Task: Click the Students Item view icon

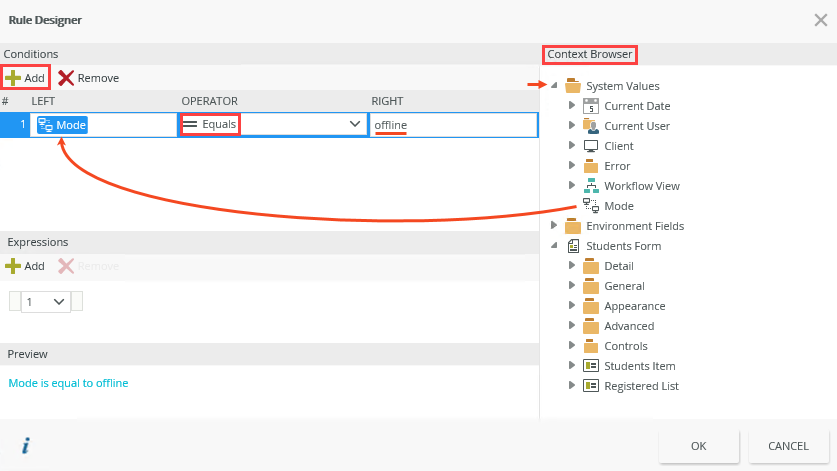Action: [x=590, y=366]
